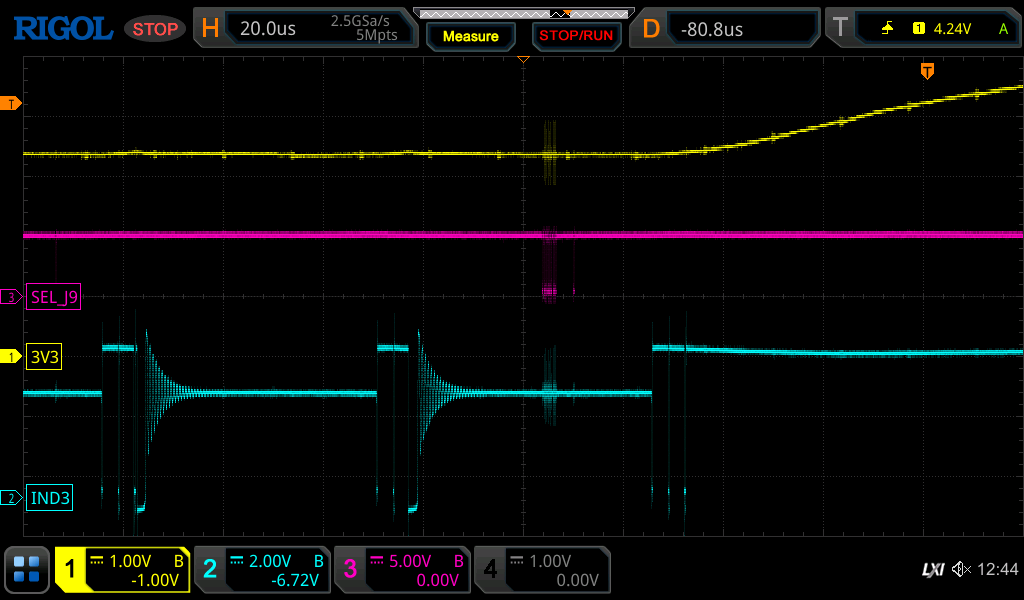Click the red STOP status indicator
Viewport: 1024px width, 600px height.
[155, 29]
